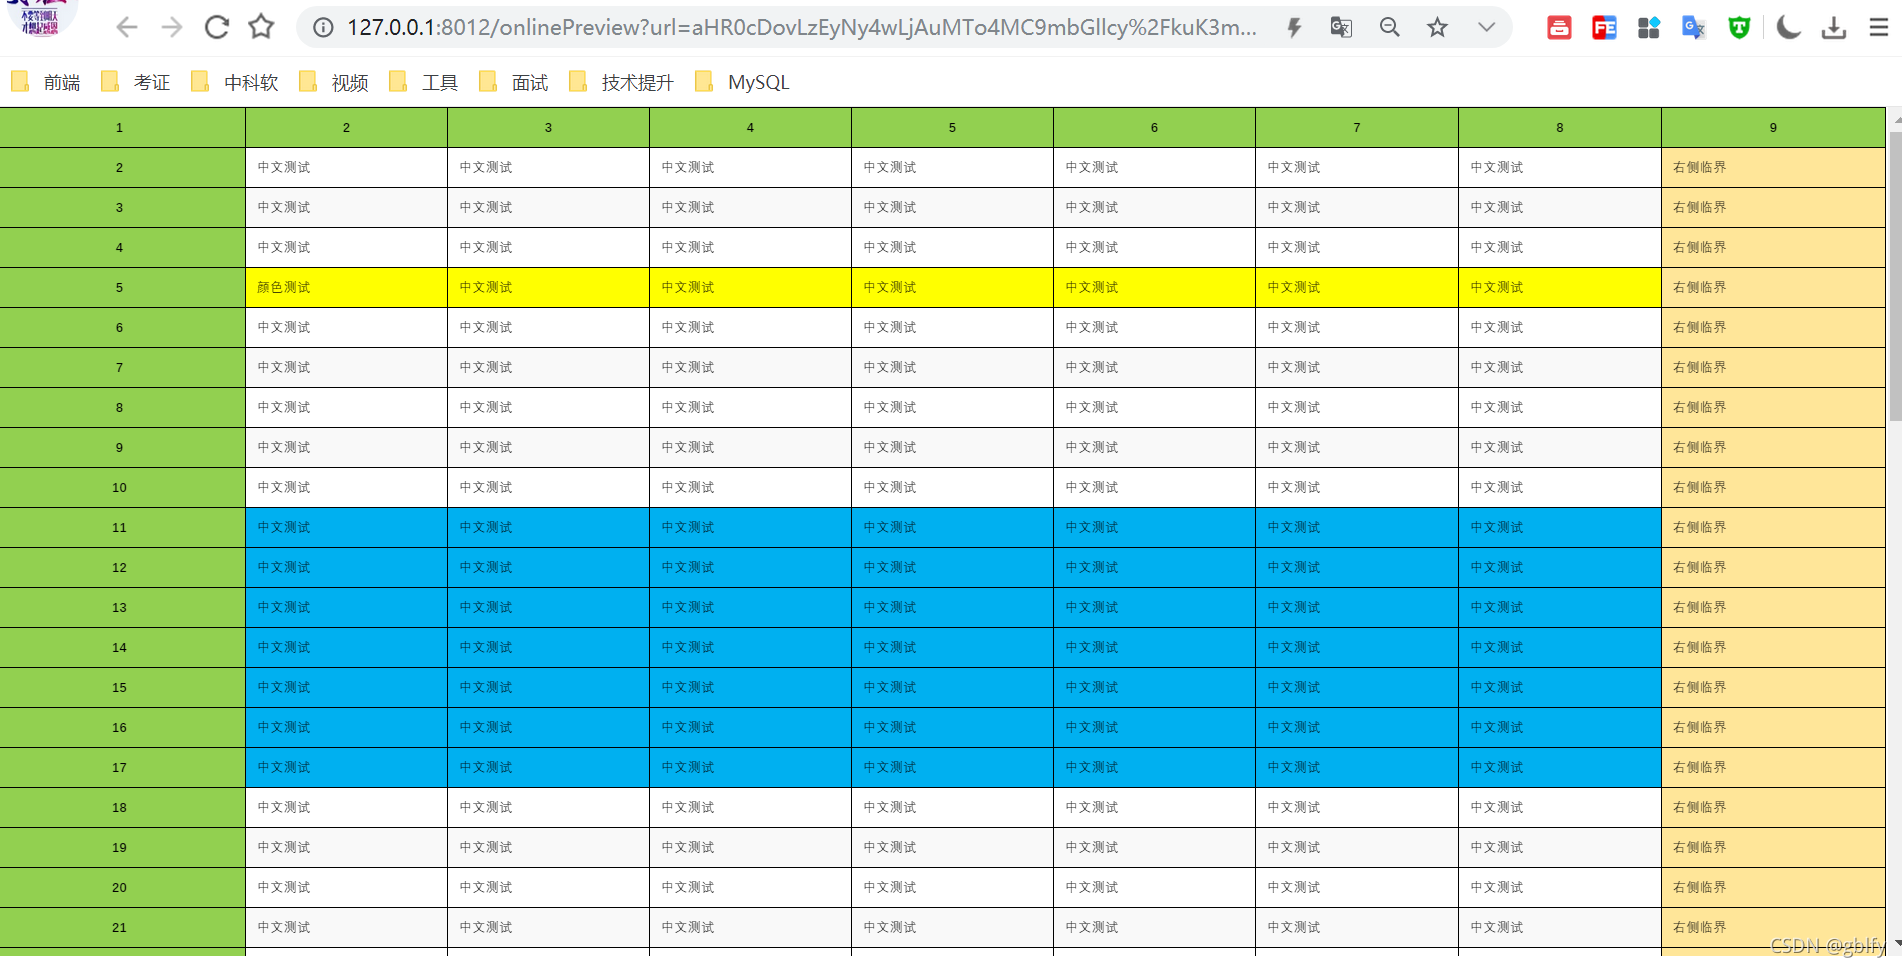Image resolution: width=1902 pixels, height=967 pixels.
Task: Click column header cell 9
Action: 1773,128
